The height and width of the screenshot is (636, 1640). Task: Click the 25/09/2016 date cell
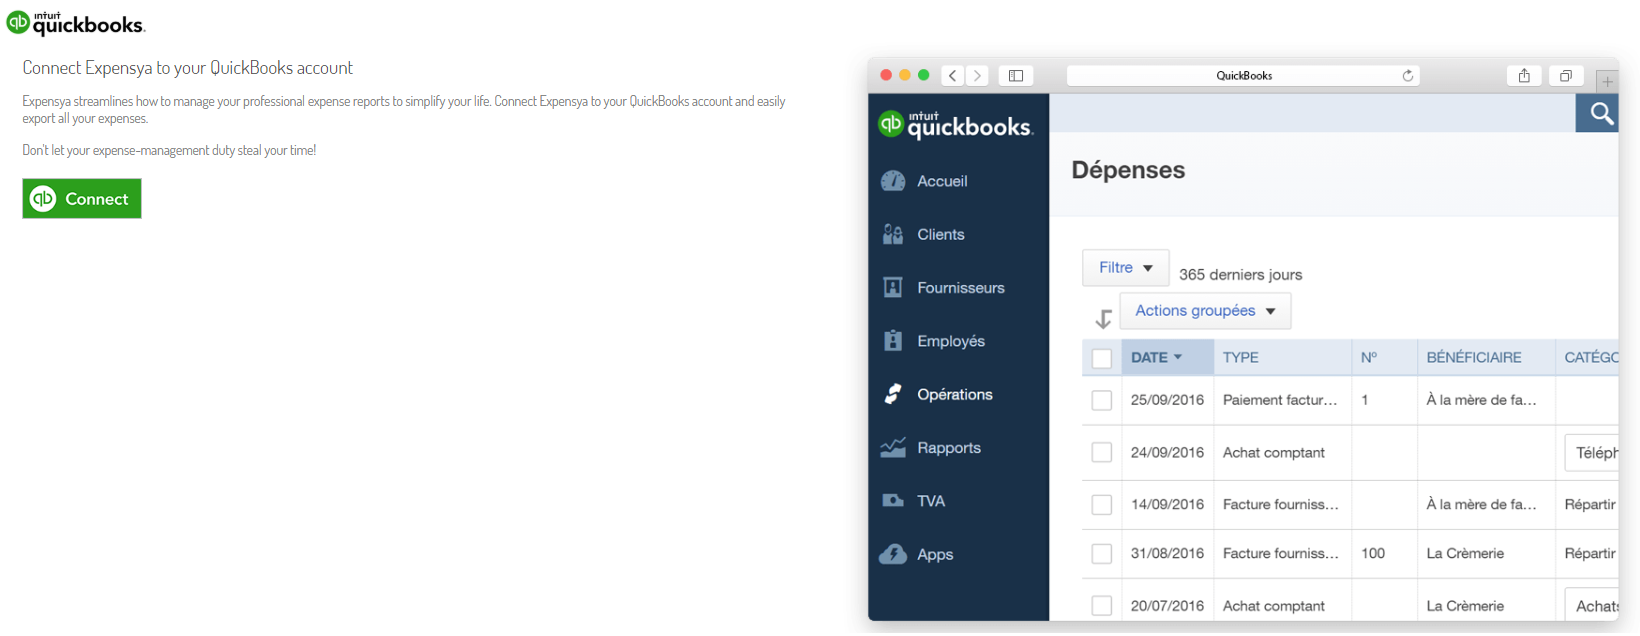coord(1167,400)
